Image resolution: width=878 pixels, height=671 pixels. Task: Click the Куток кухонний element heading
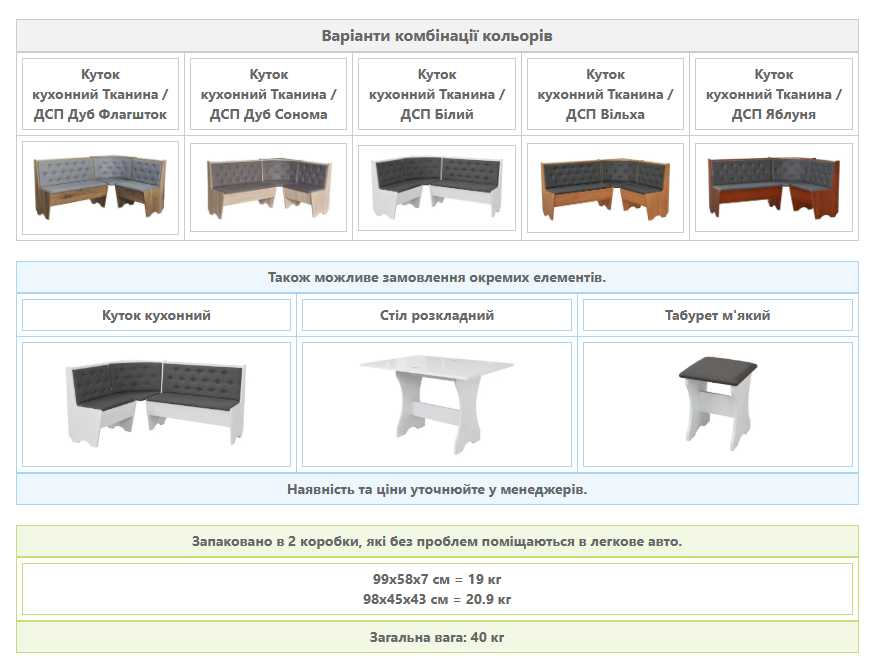(x=156, y=315)
